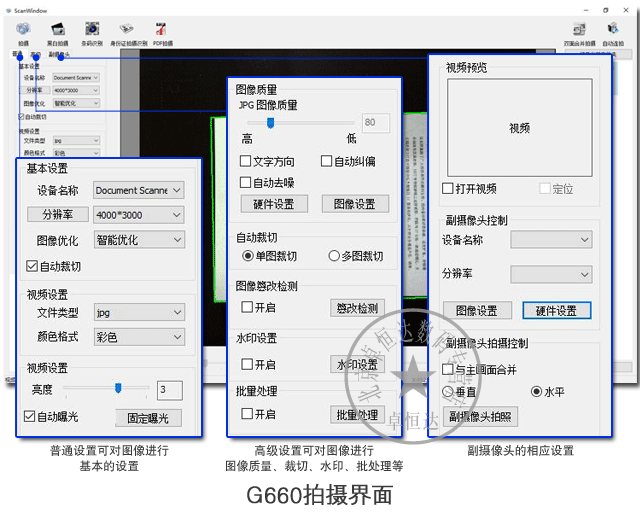Open the enlarged jpg 文件类型 dropdown
The image size is (640, 513).
pos(139,312)
